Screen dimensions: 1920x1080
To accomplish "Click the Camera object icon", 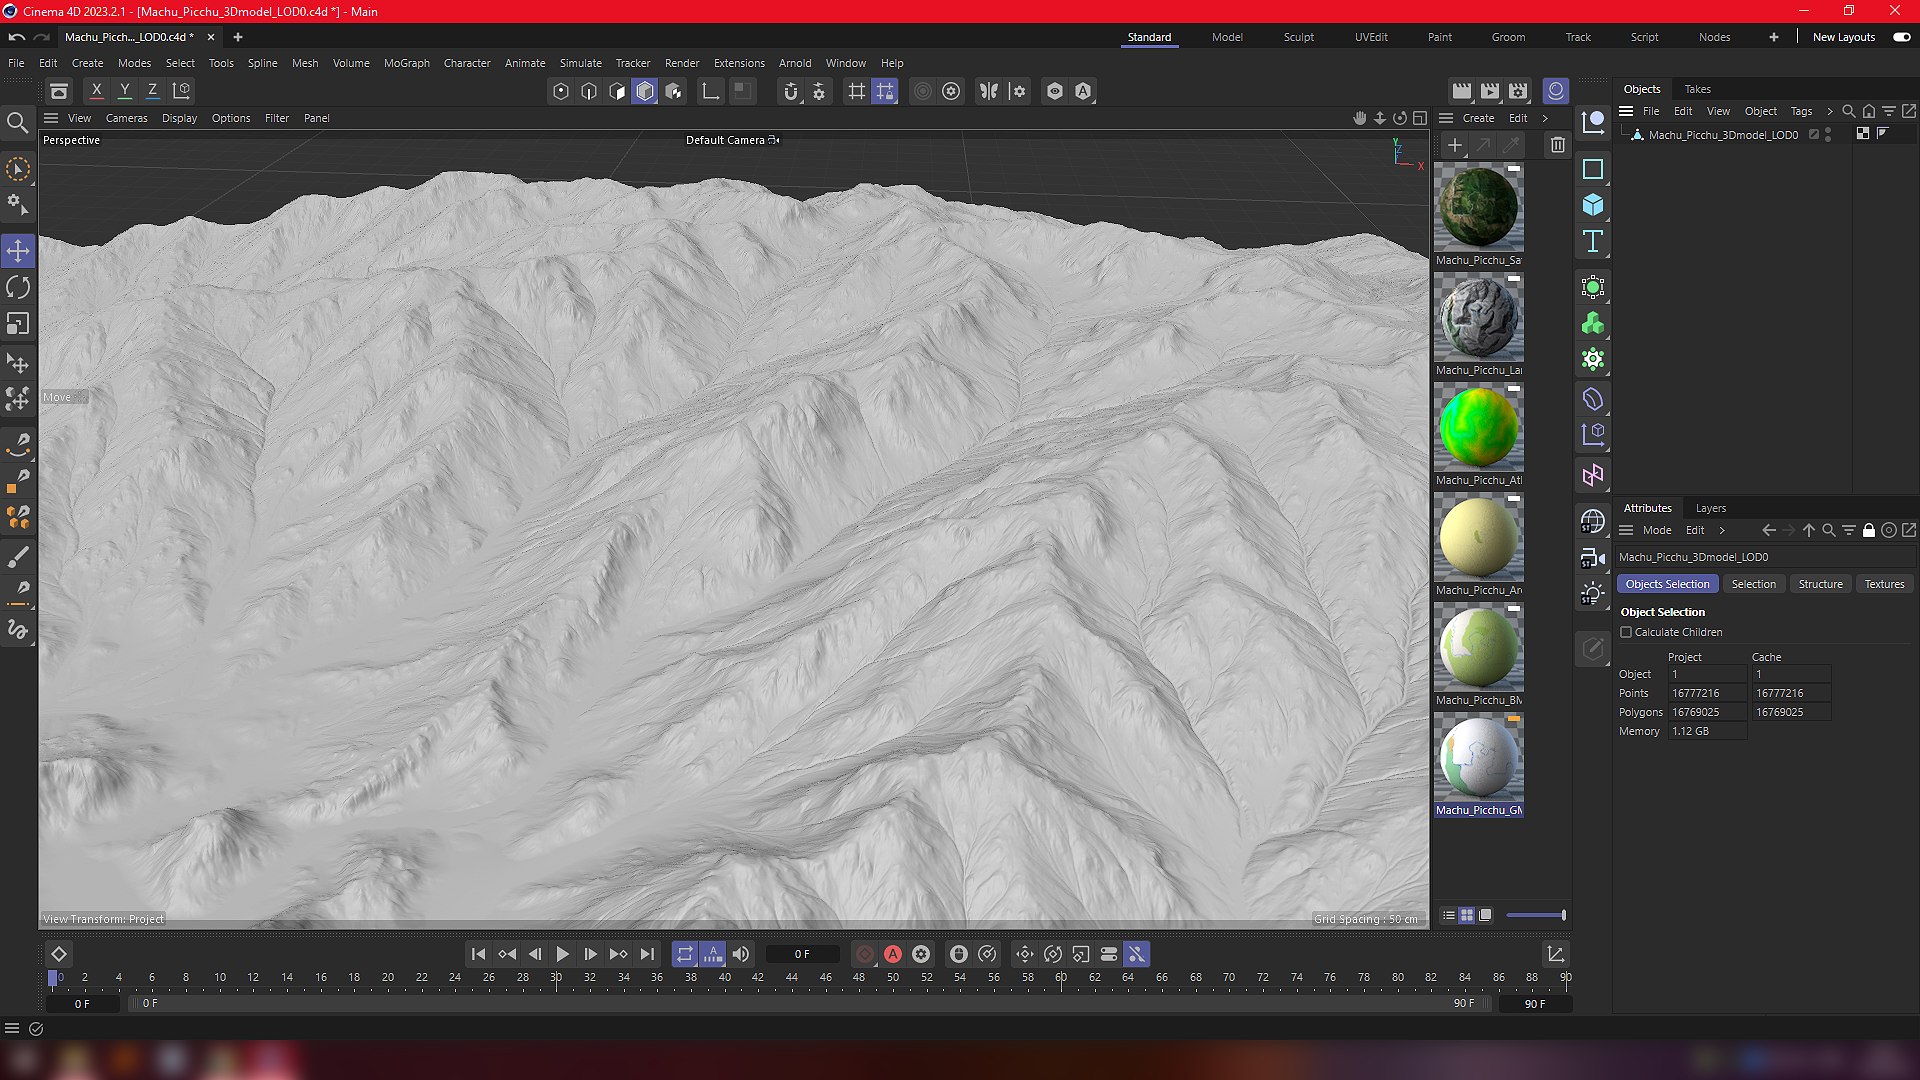I will point(1593,558).
